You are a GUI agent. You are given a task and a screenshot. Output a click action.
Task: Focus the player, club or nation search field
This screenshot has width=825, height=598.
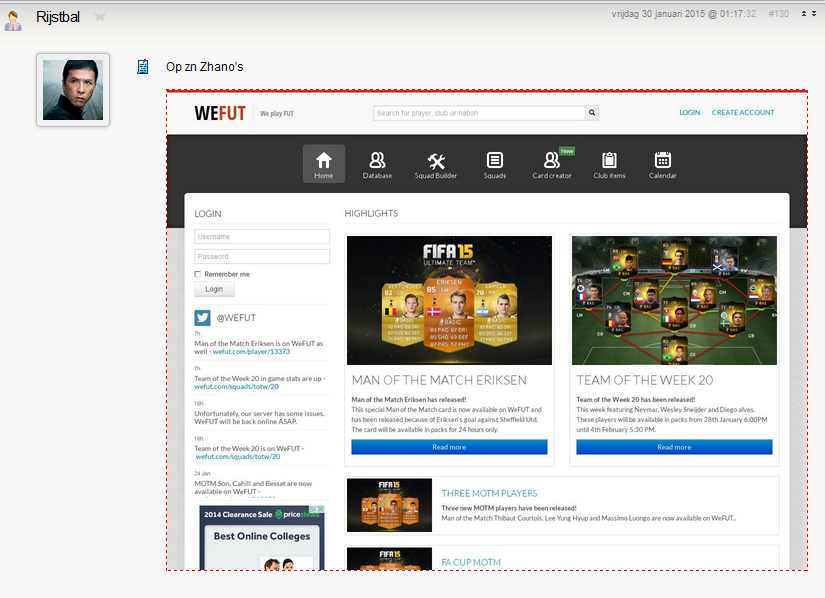coord(479,113)
